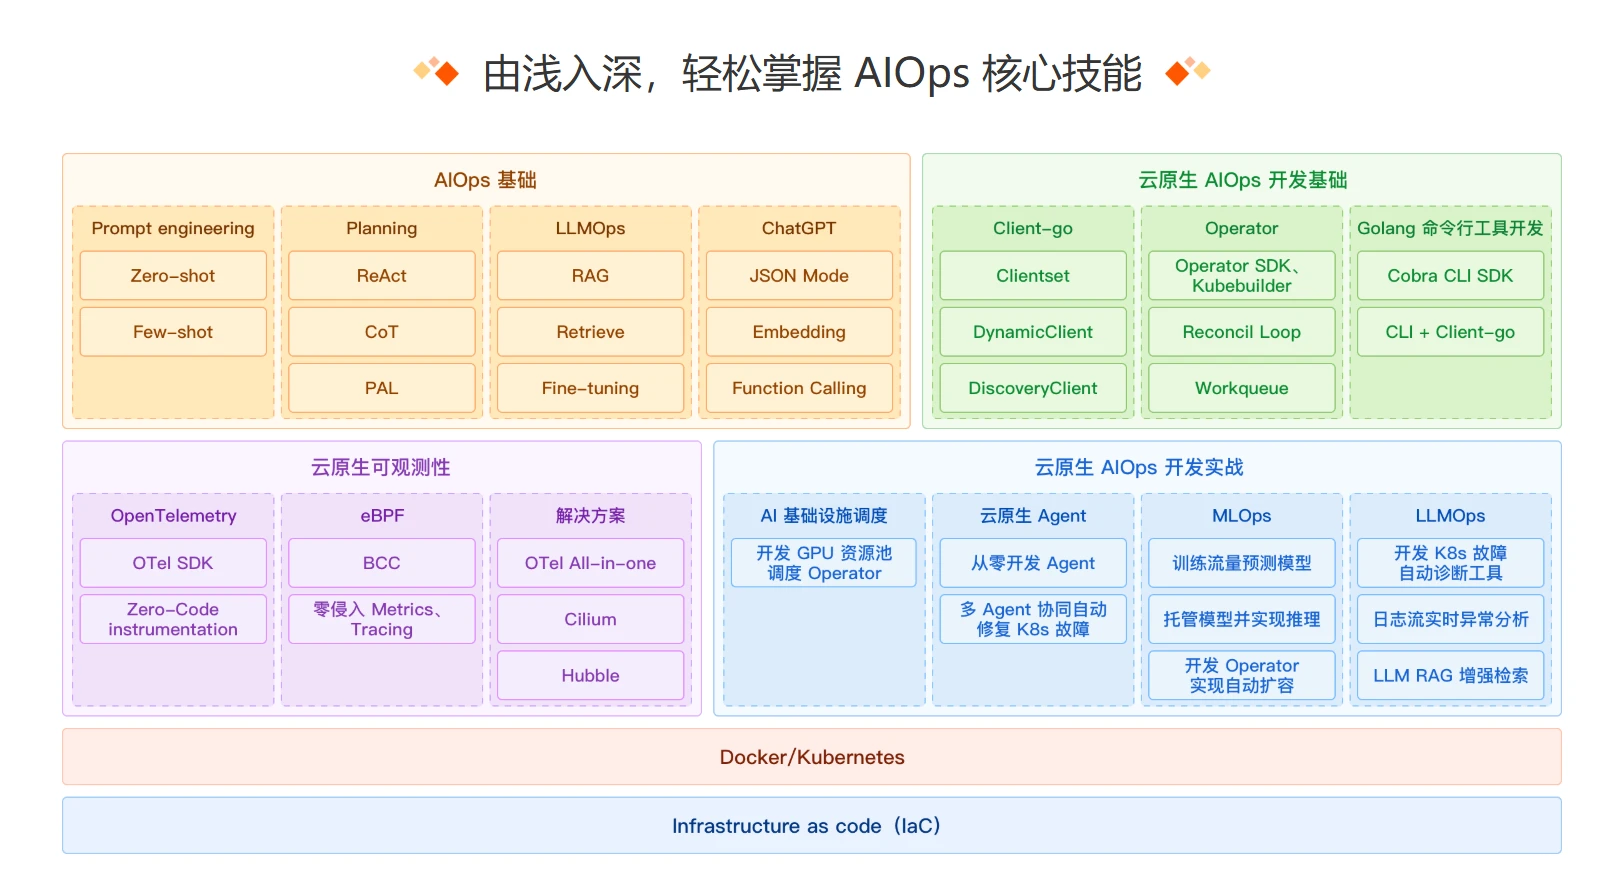This screenshot has width=1605, height=879.
Task: Select the 日志流实时异常分析 box
Action: point(1451,619)
